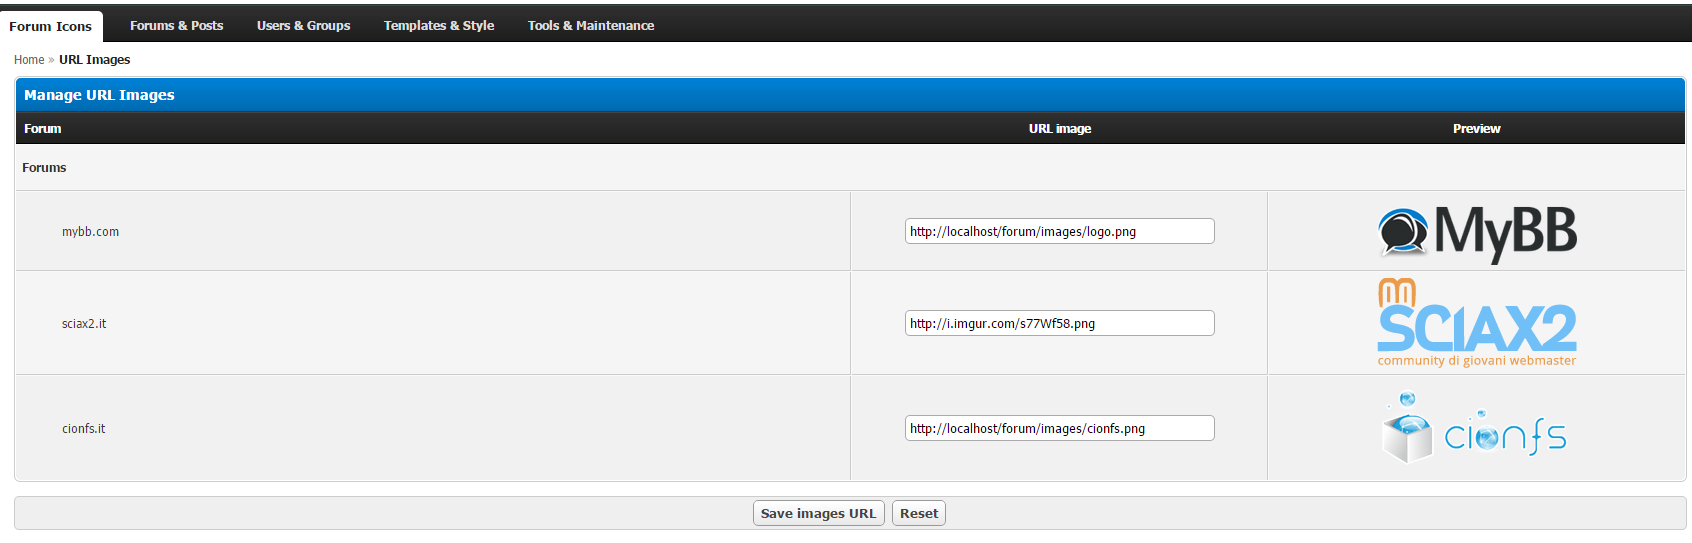The width and height of the screenshot is (1692, 543).
Task: Focus the cionfs.it URL image field
Action: click(x=1059, y=428)
